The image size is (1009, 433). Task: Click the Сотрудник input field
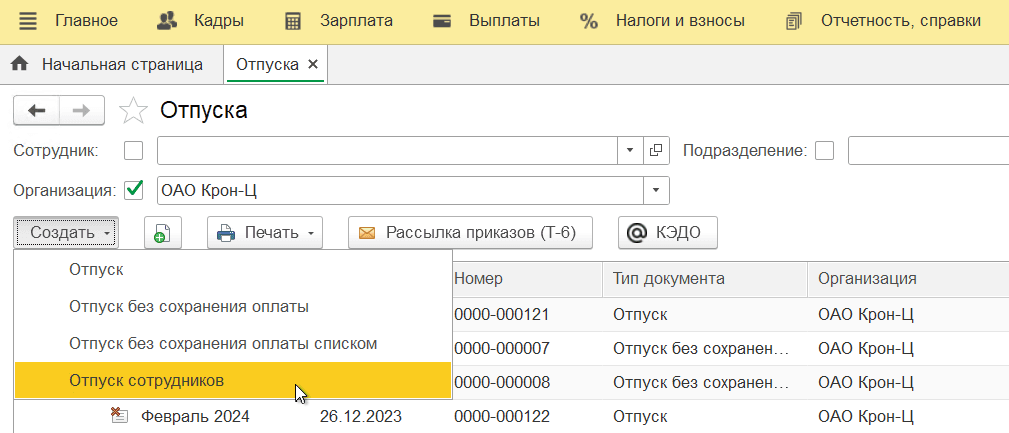(387, 151)
